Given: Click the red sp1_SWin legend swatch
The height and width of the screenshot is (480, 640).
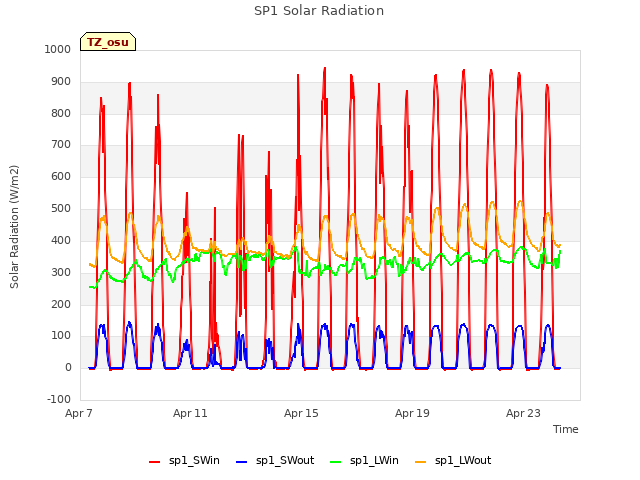Looking at the screenshot, I should coord(155,462).
